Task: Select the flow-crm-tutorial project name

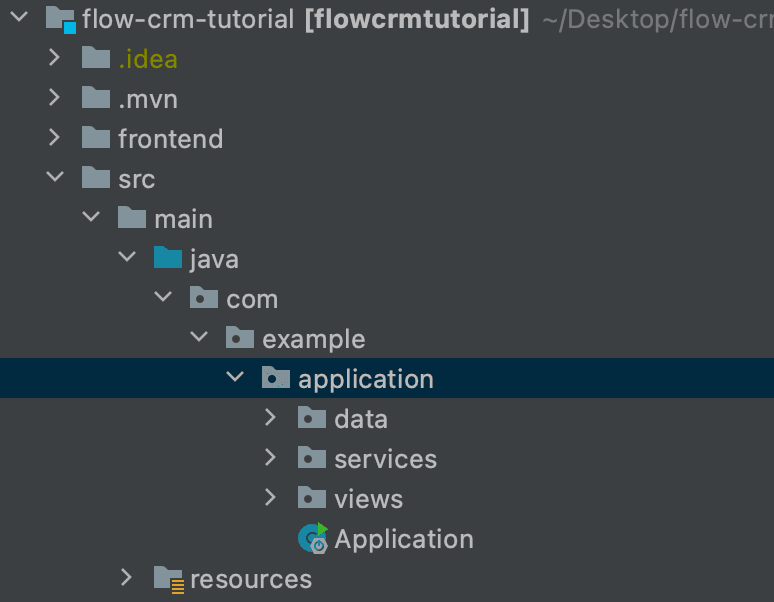Action: coord(188,19)
